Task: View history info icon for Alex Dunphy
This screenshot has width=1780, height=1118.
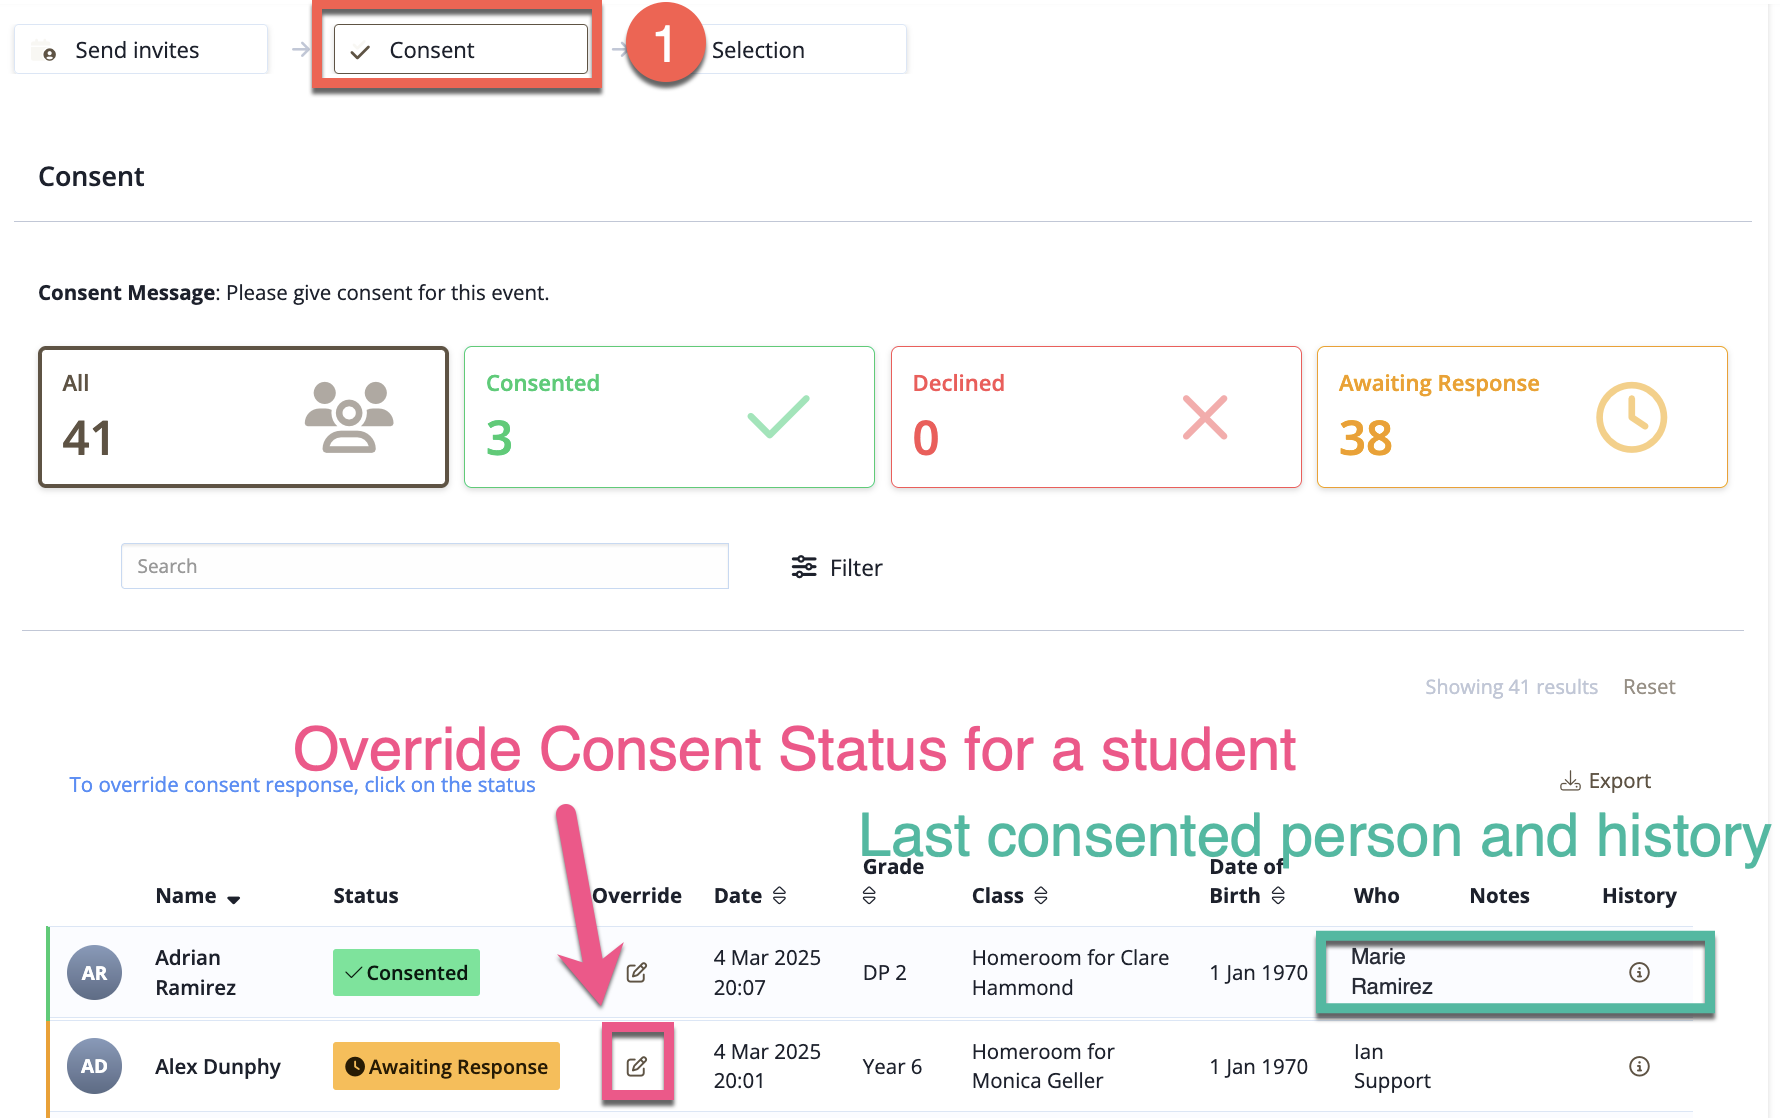Action: tap(1639, 1066)
